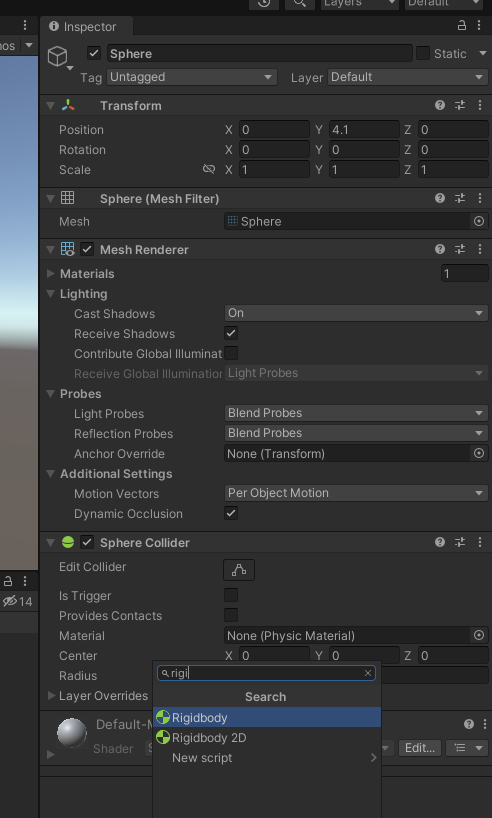The image size is (492, 818).
Task: Open Sphere Collider presets icon
Action: coord(460,543)
